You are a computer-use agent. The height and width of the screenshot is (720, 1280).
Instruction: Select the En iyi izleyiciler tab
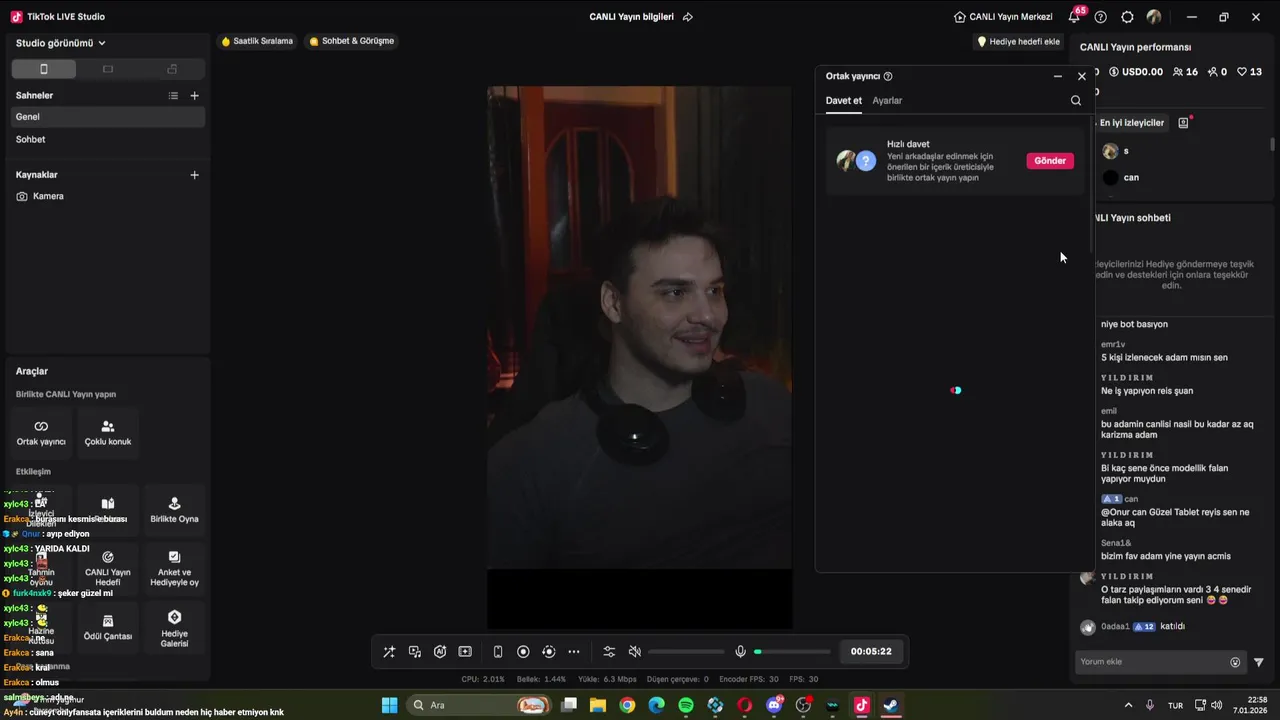[1131, 123]
